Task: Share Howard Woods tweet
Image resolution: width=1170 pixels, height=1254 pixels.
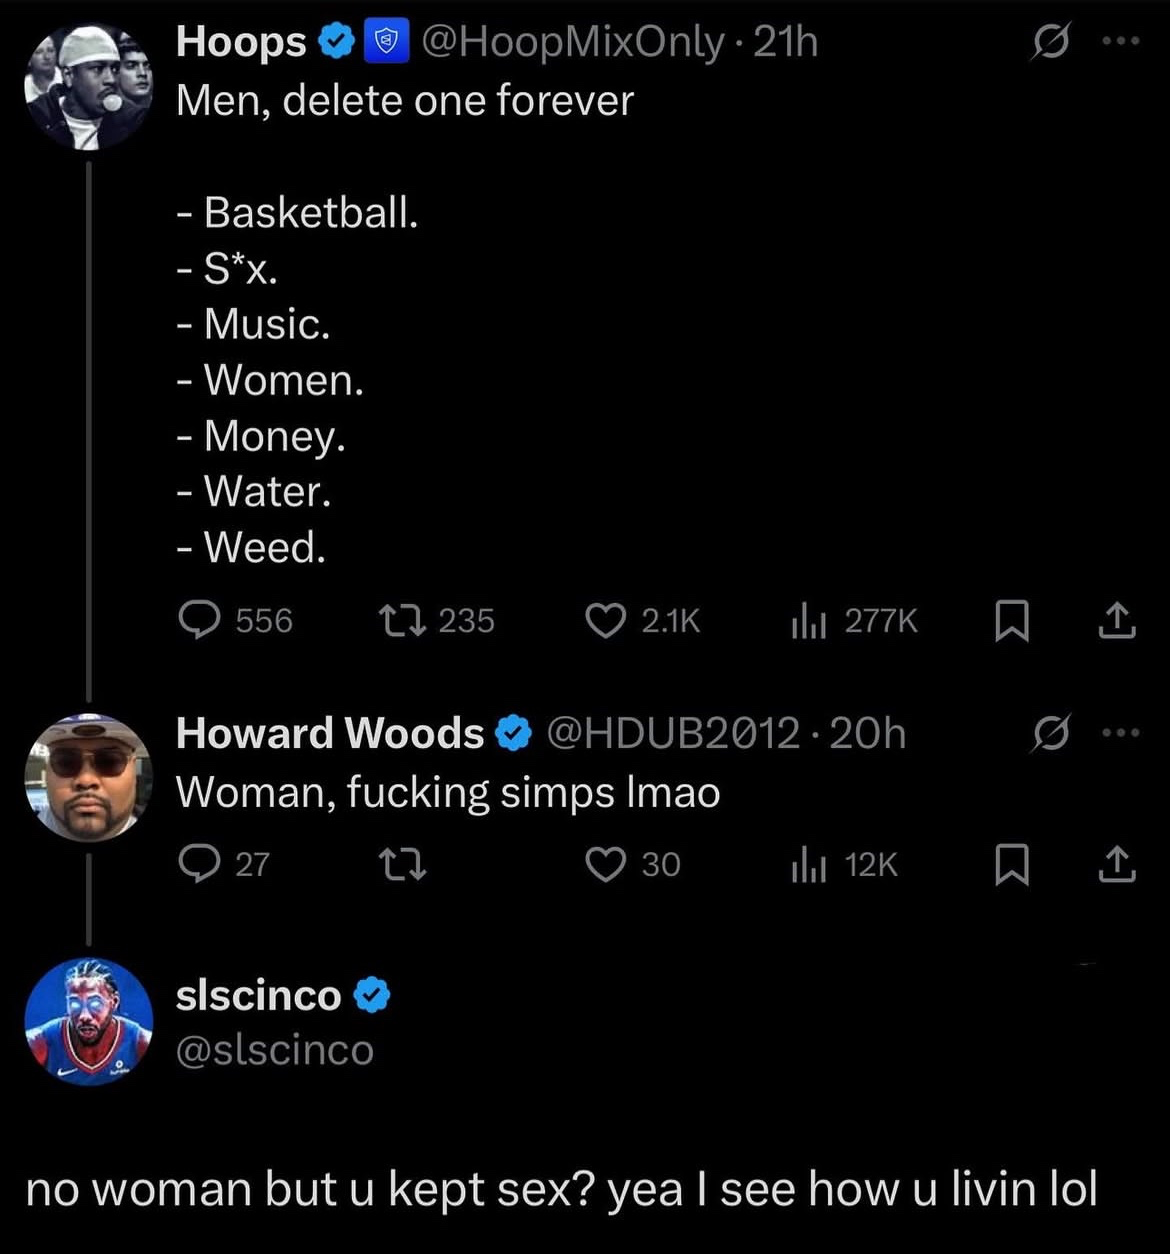Action: click(x=1117, y=865)
